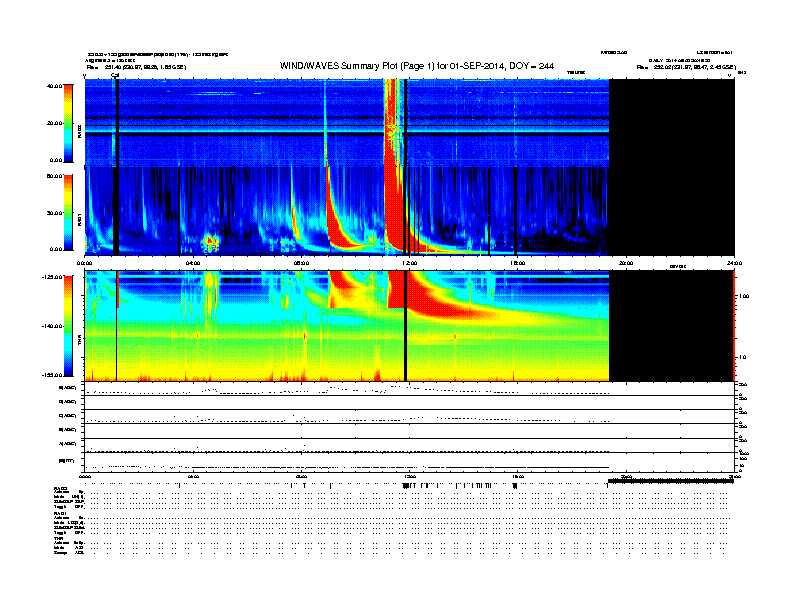Click the WIND/WAVES Summary Plot title
This screenshot has height=612, width=792.
[x=417, y=66]
